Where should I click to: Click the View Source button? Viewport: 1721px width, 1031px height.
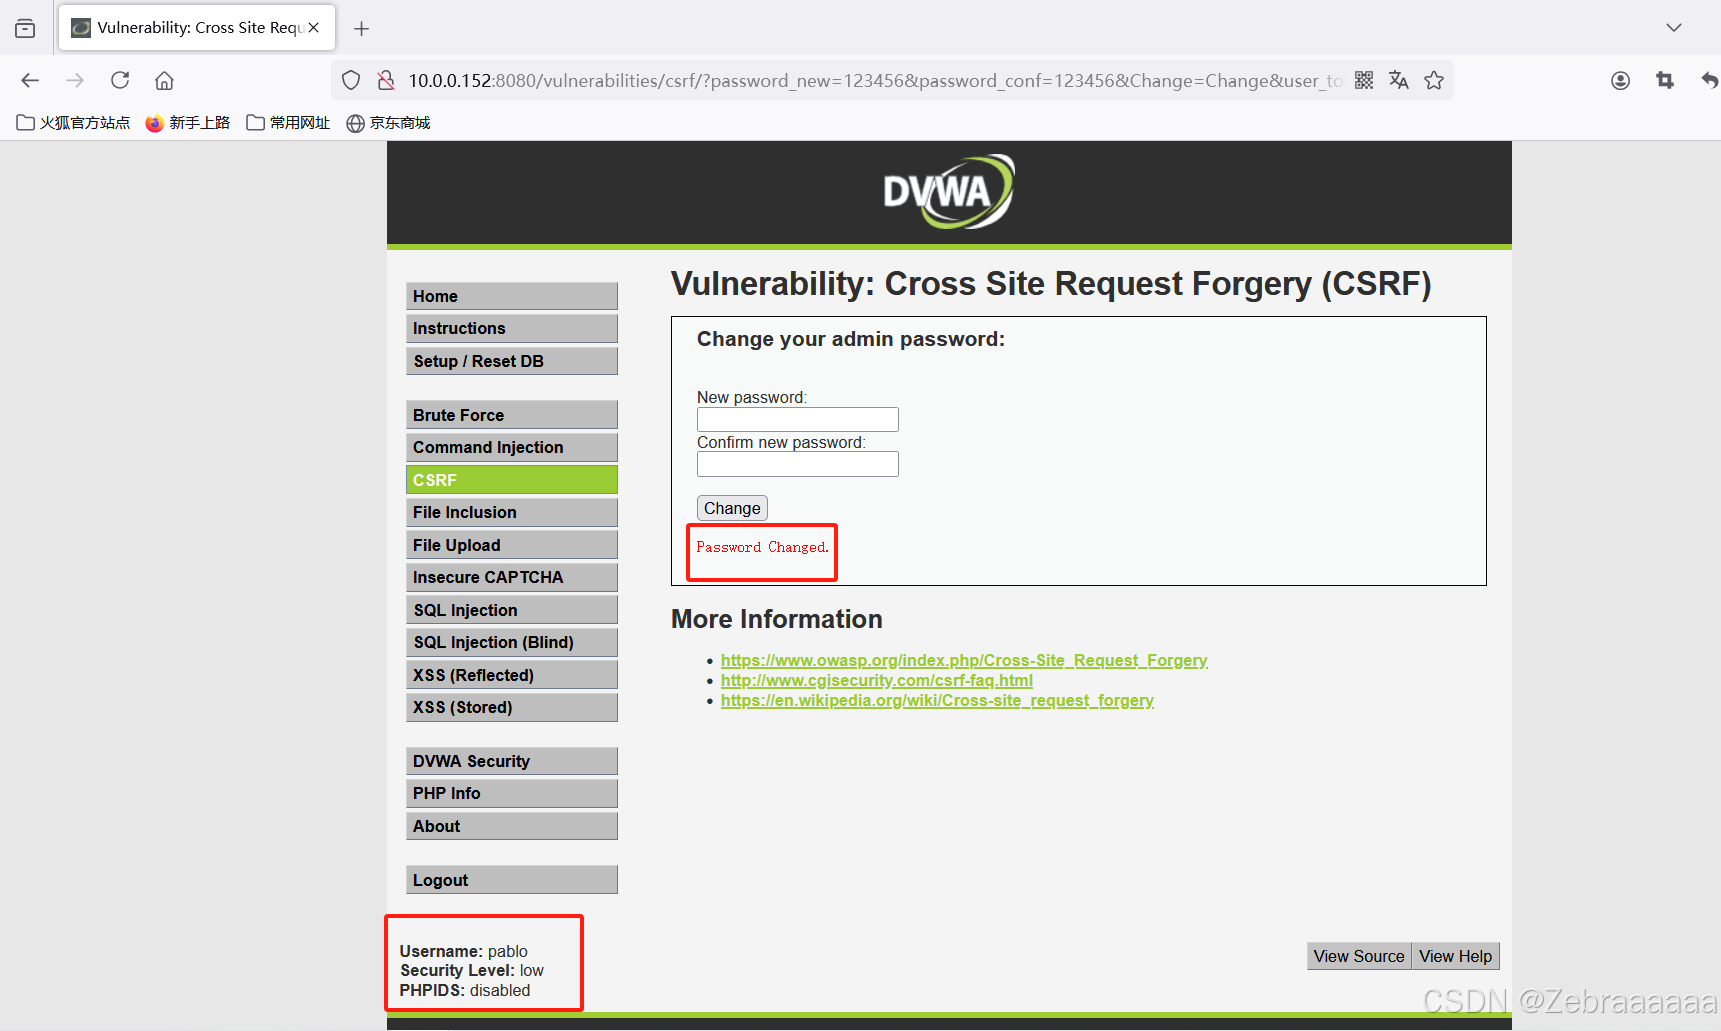[1359, 956]
